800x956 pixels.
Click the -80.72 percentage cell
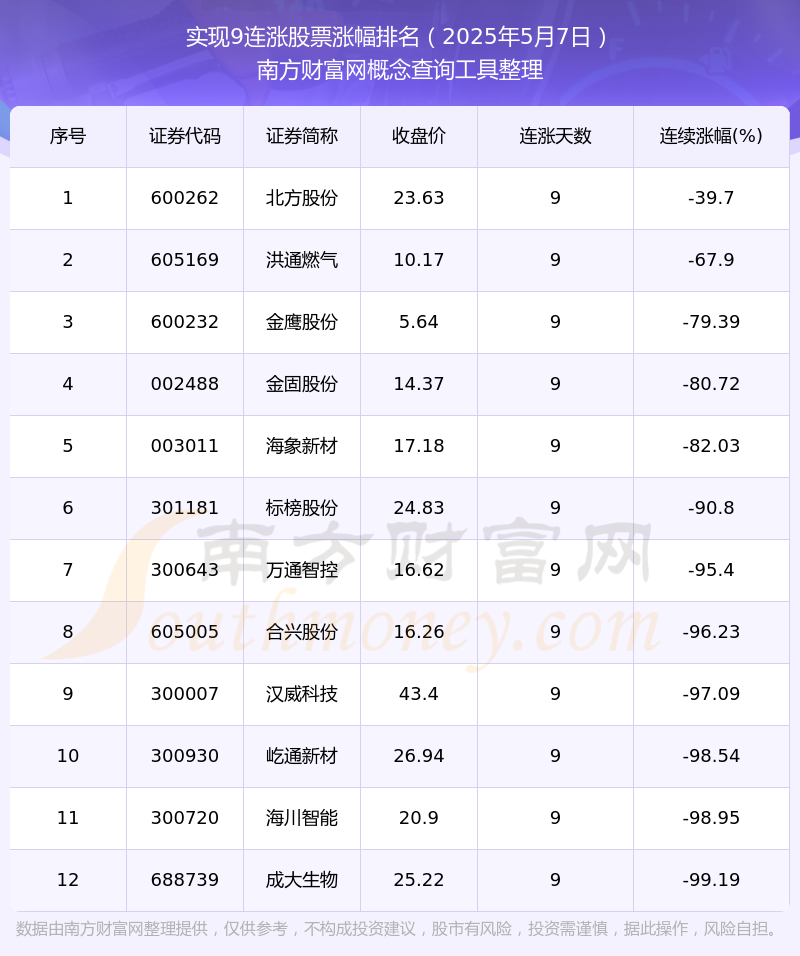711,384
